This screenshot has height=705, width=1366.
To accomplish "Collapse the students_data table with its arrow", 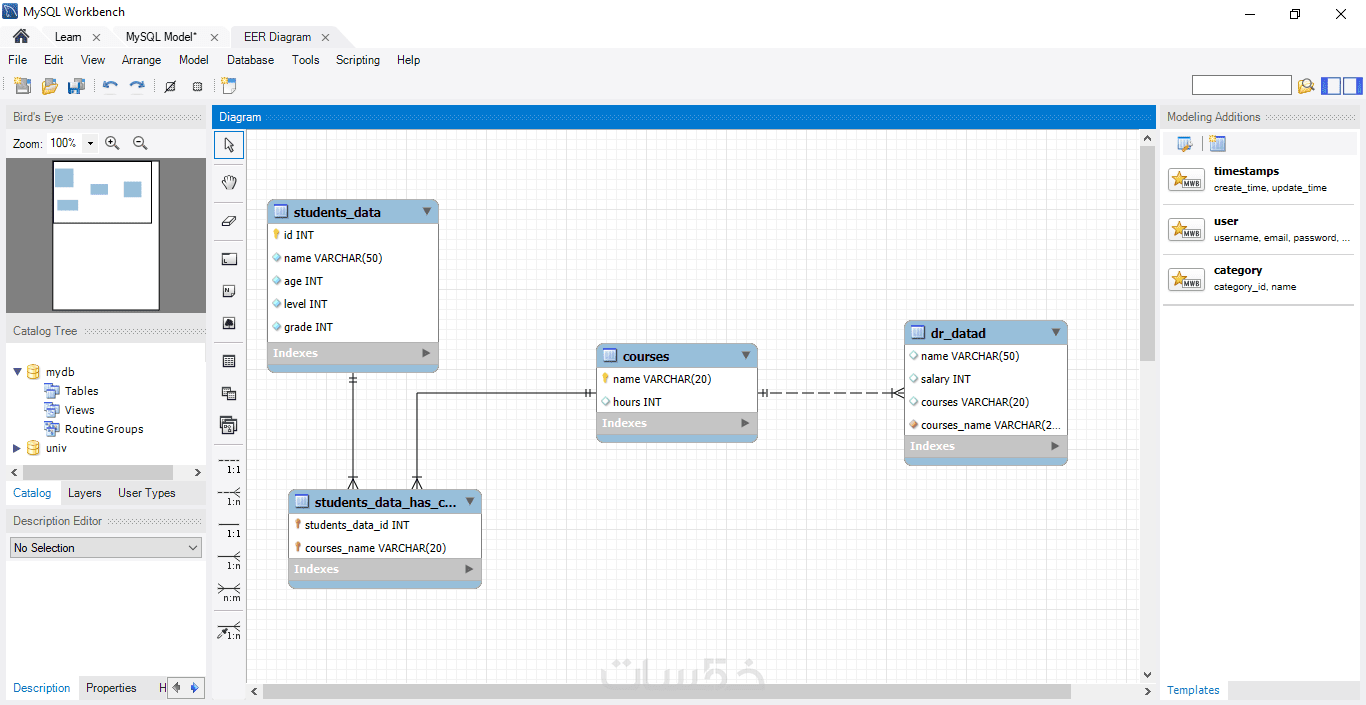I will 427,212.
